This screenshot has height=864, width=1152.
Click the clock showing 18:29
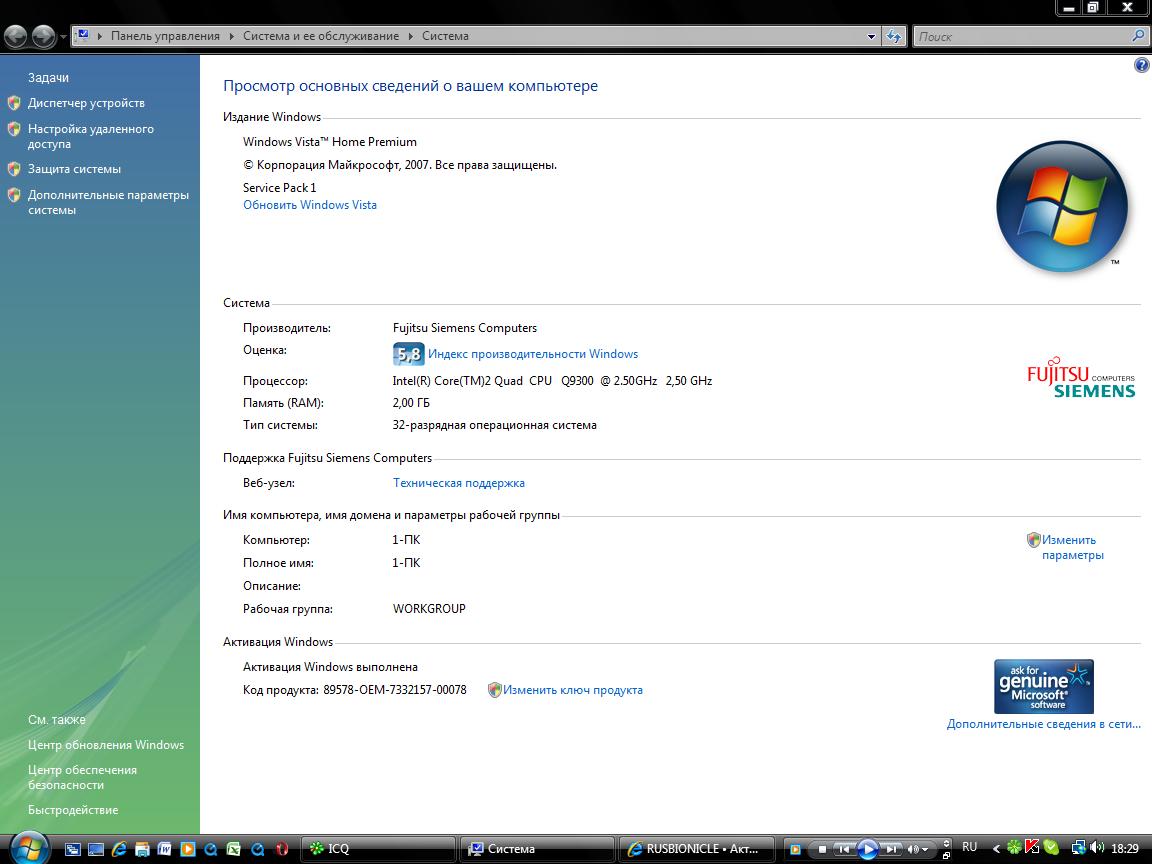pos(1125,848)
